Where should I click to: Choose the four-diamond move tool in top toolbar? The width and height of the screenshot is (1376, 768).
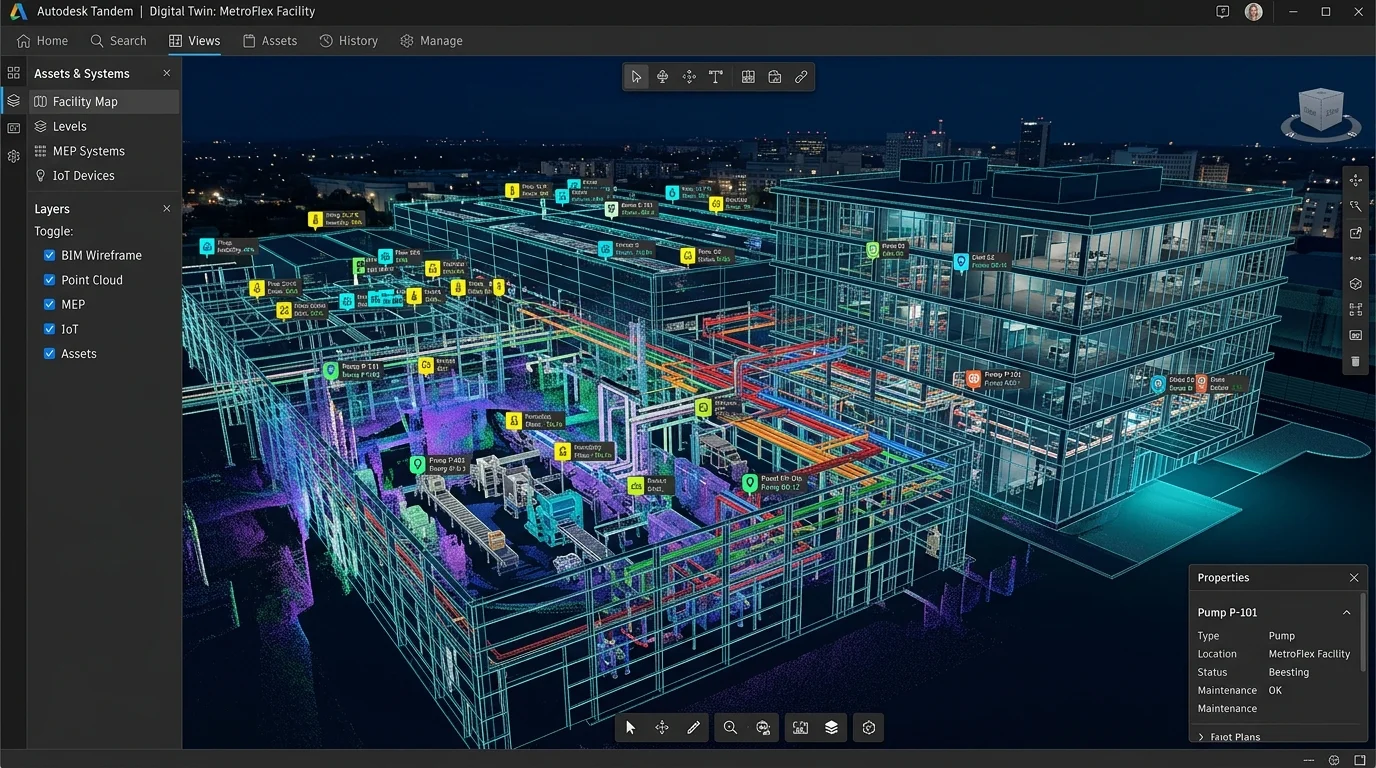[689, 77]
